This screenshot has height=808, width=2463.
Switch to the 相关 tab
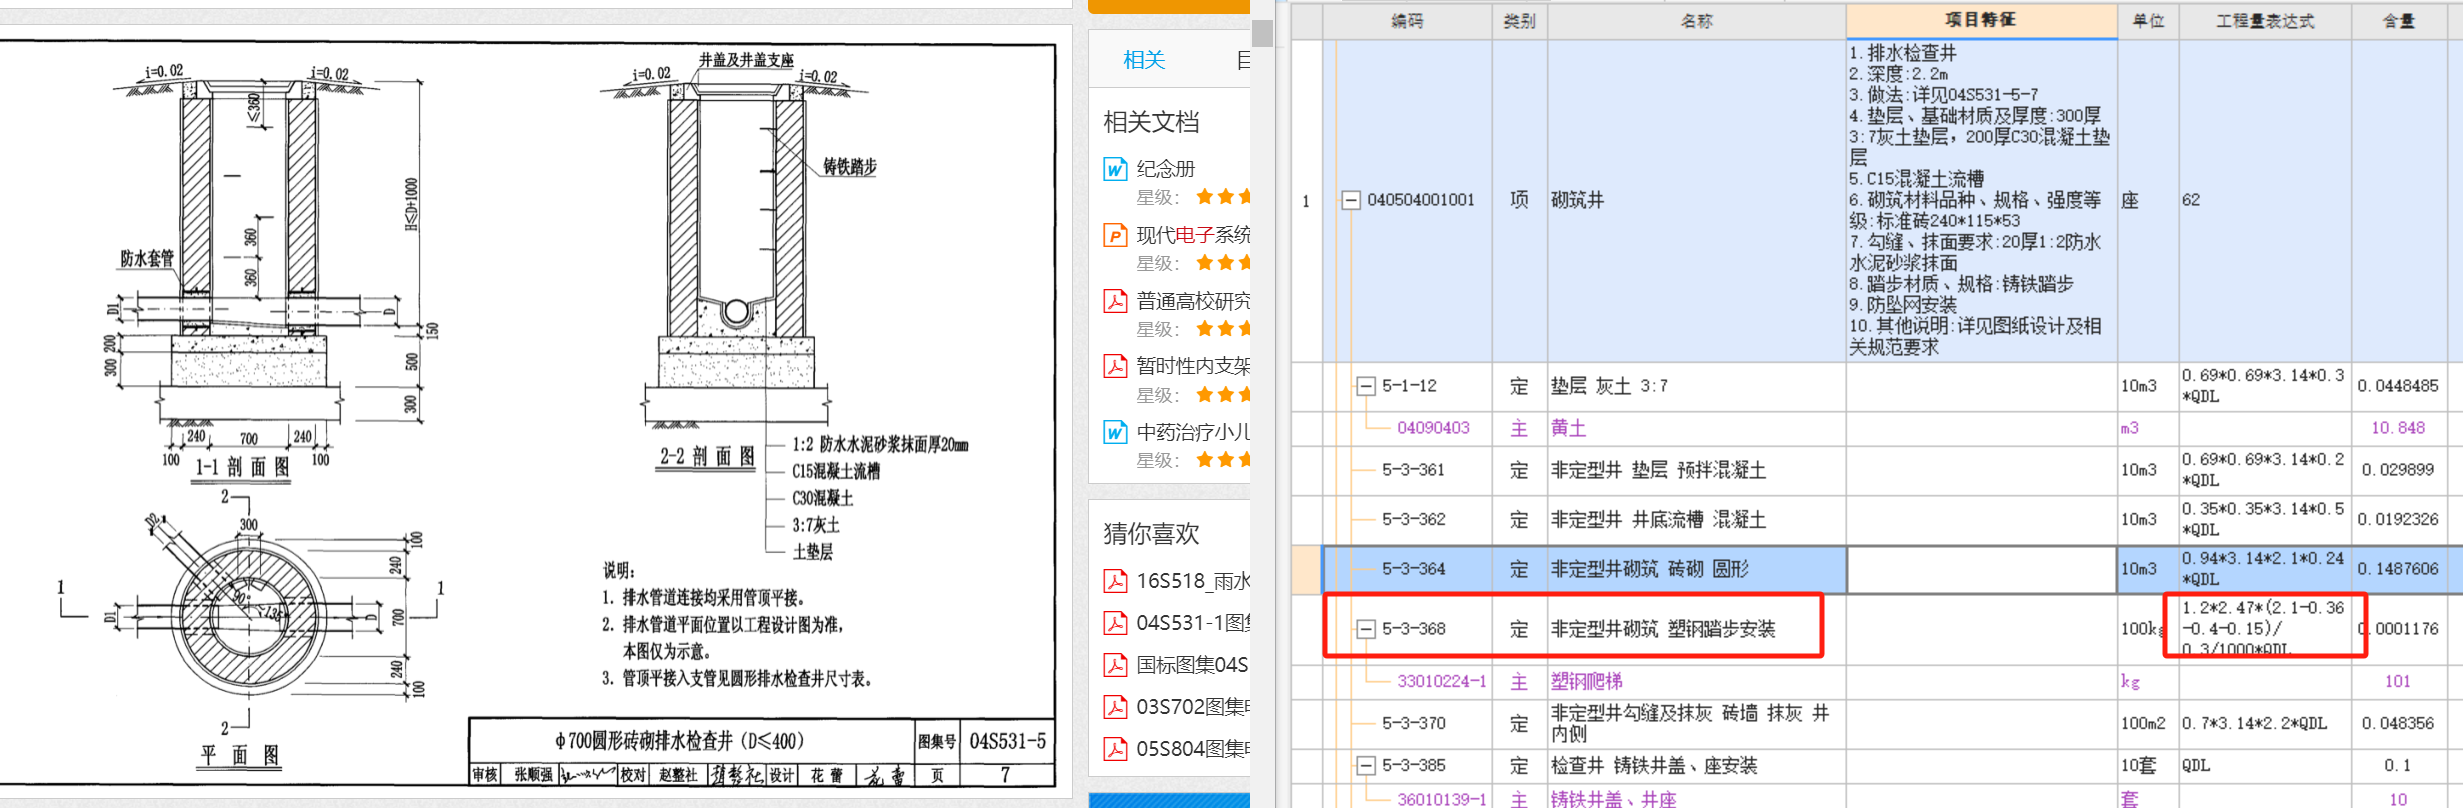[1144, 60]
